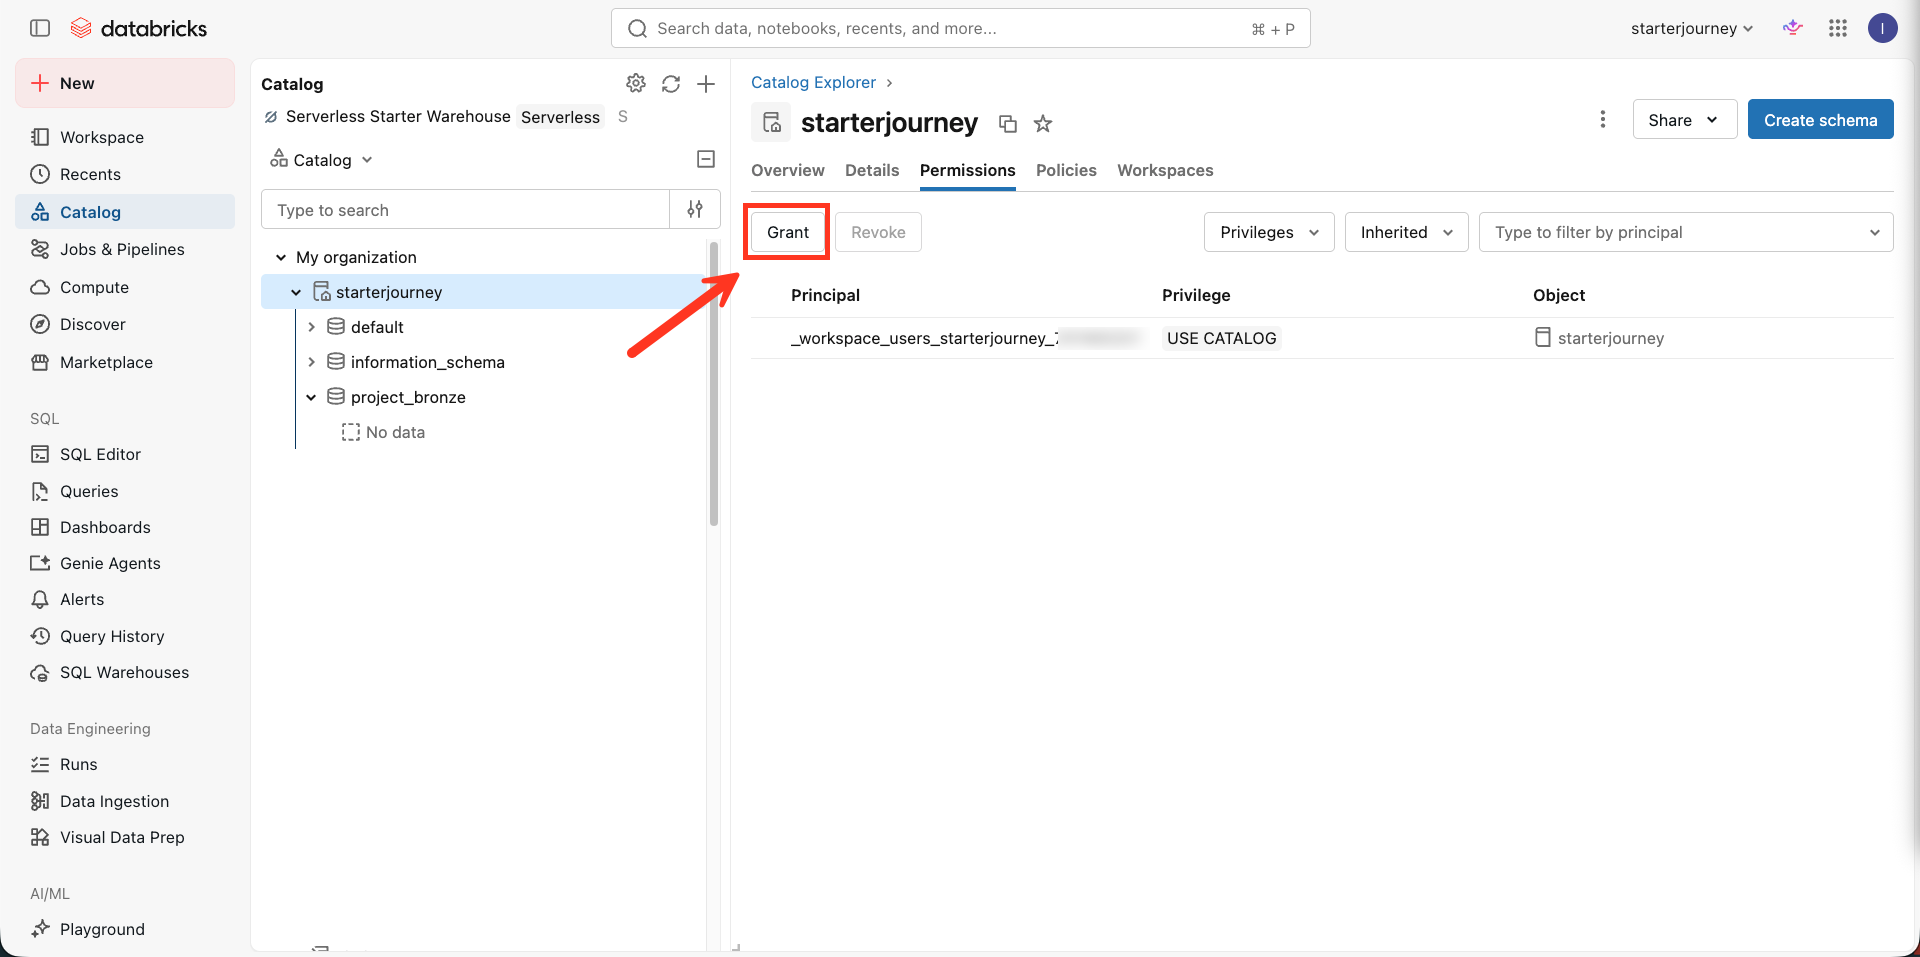The image size is (1920, 957).
Task: Collapse all catalog tree nodes
Action: [706, 159]
